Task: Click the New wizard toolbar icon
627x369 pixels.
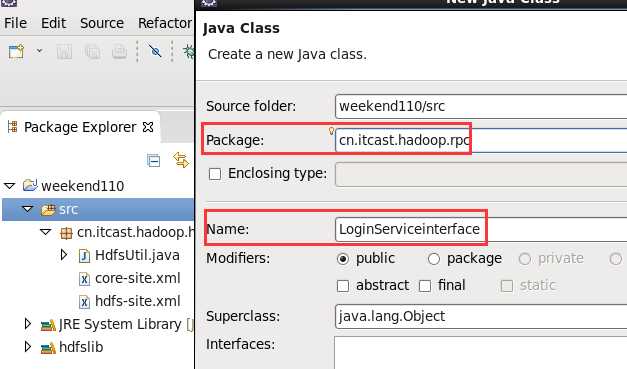Action: [x=16, y=52]
